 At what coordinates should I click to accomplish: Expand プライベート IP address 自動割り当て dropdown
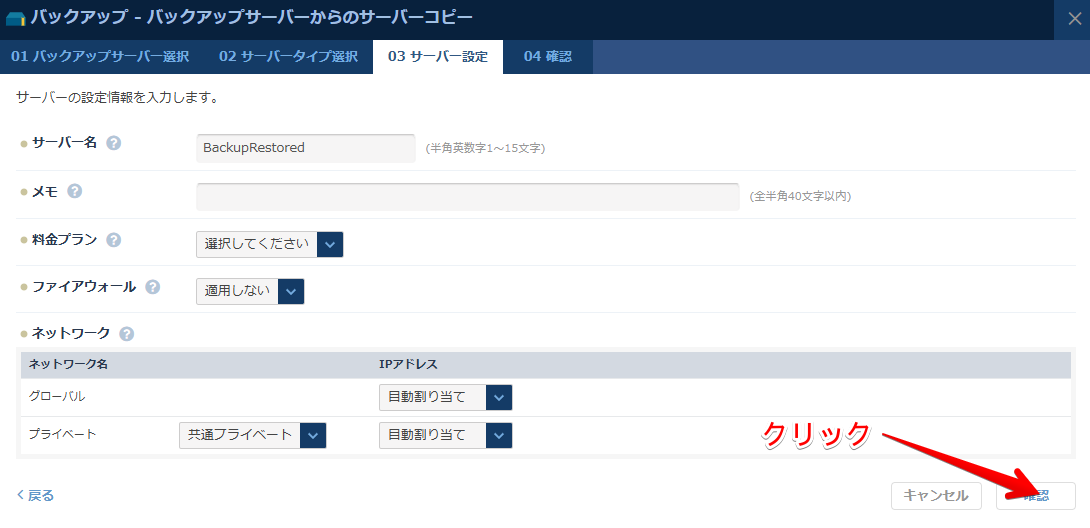pyautogui.click(x=445, y=435)
